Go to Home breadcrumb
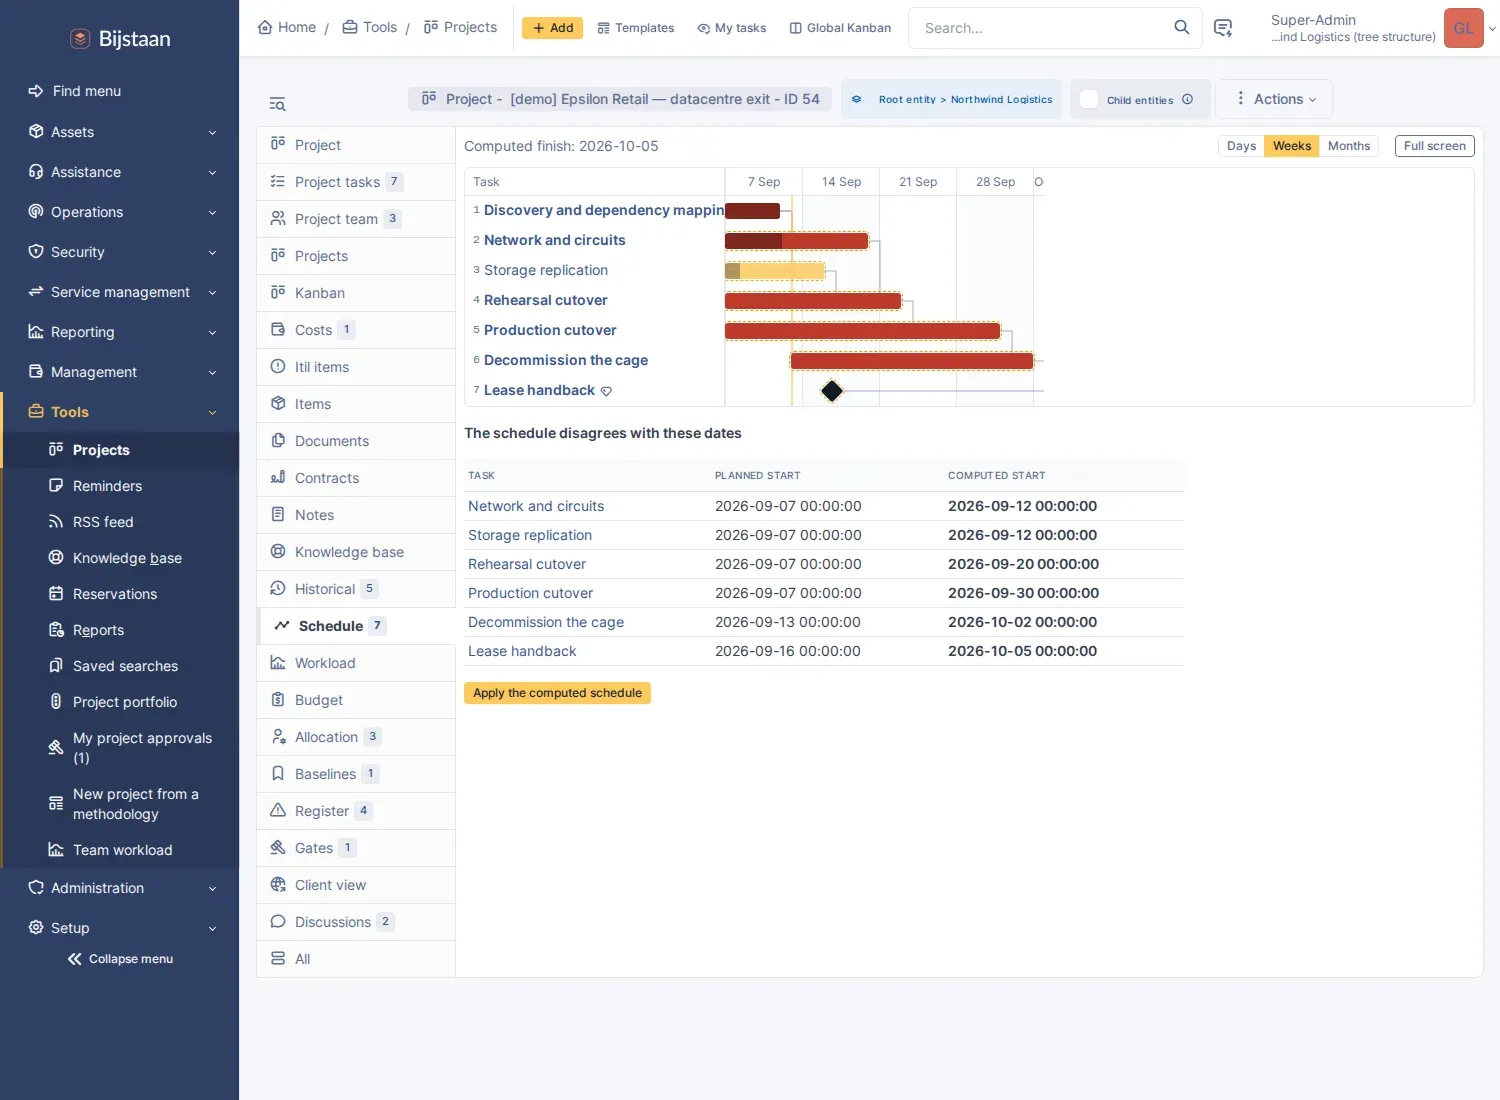Image resolution: width=1500 pixels, height=1100 pixels. coord(287,28)
